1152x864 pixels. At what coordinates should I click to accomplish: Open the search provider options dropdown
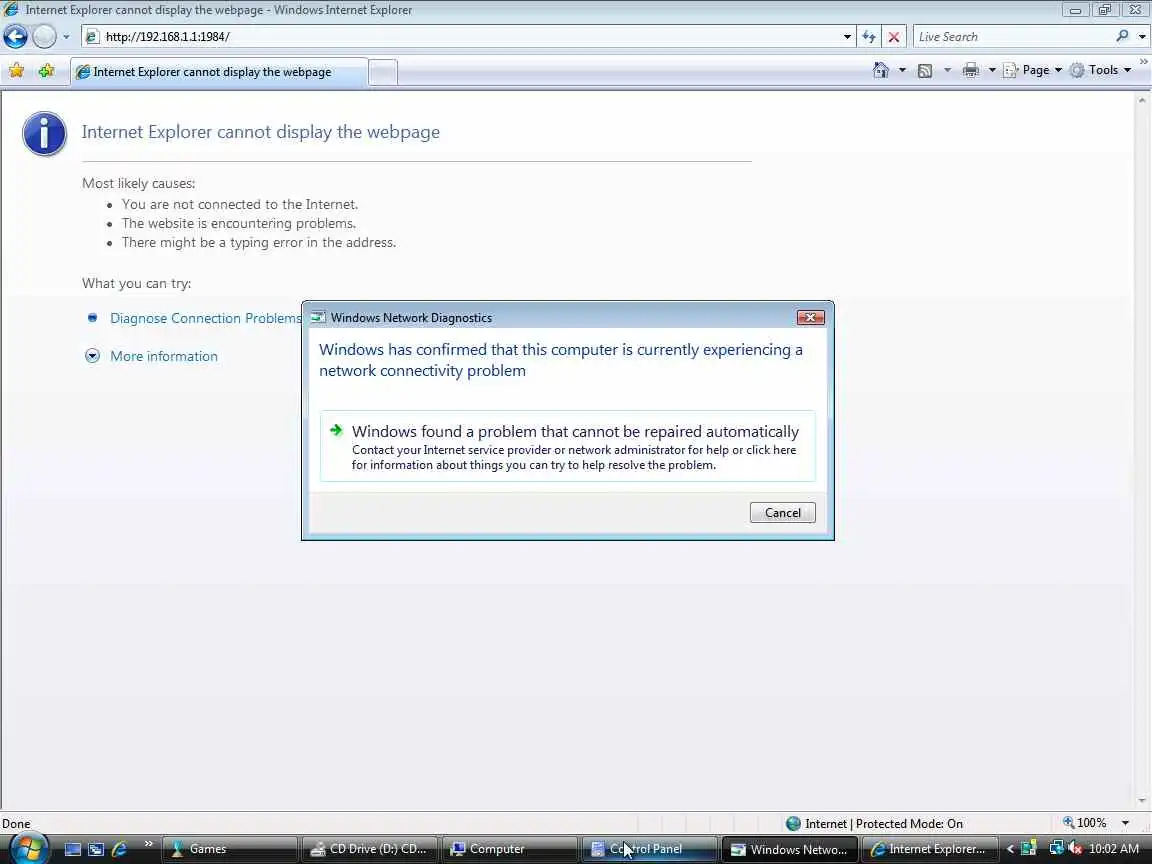click(1142, 36)
